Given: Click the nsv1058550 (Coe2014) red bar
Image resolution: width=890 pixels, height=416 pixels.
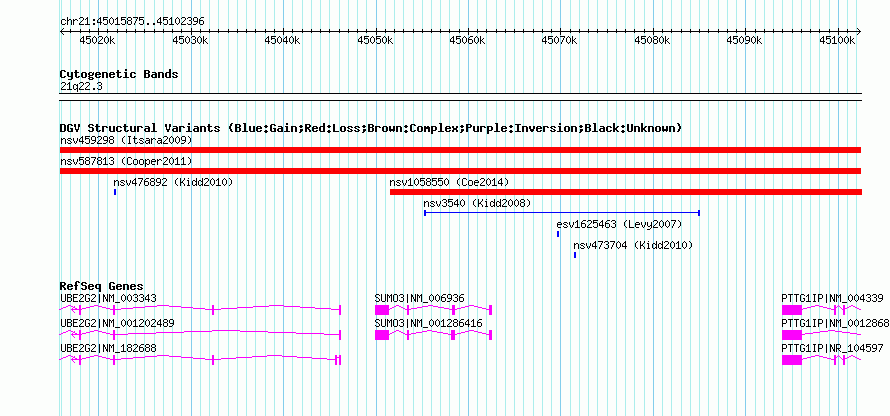Looking at the screenshot, I should point(625,192).
